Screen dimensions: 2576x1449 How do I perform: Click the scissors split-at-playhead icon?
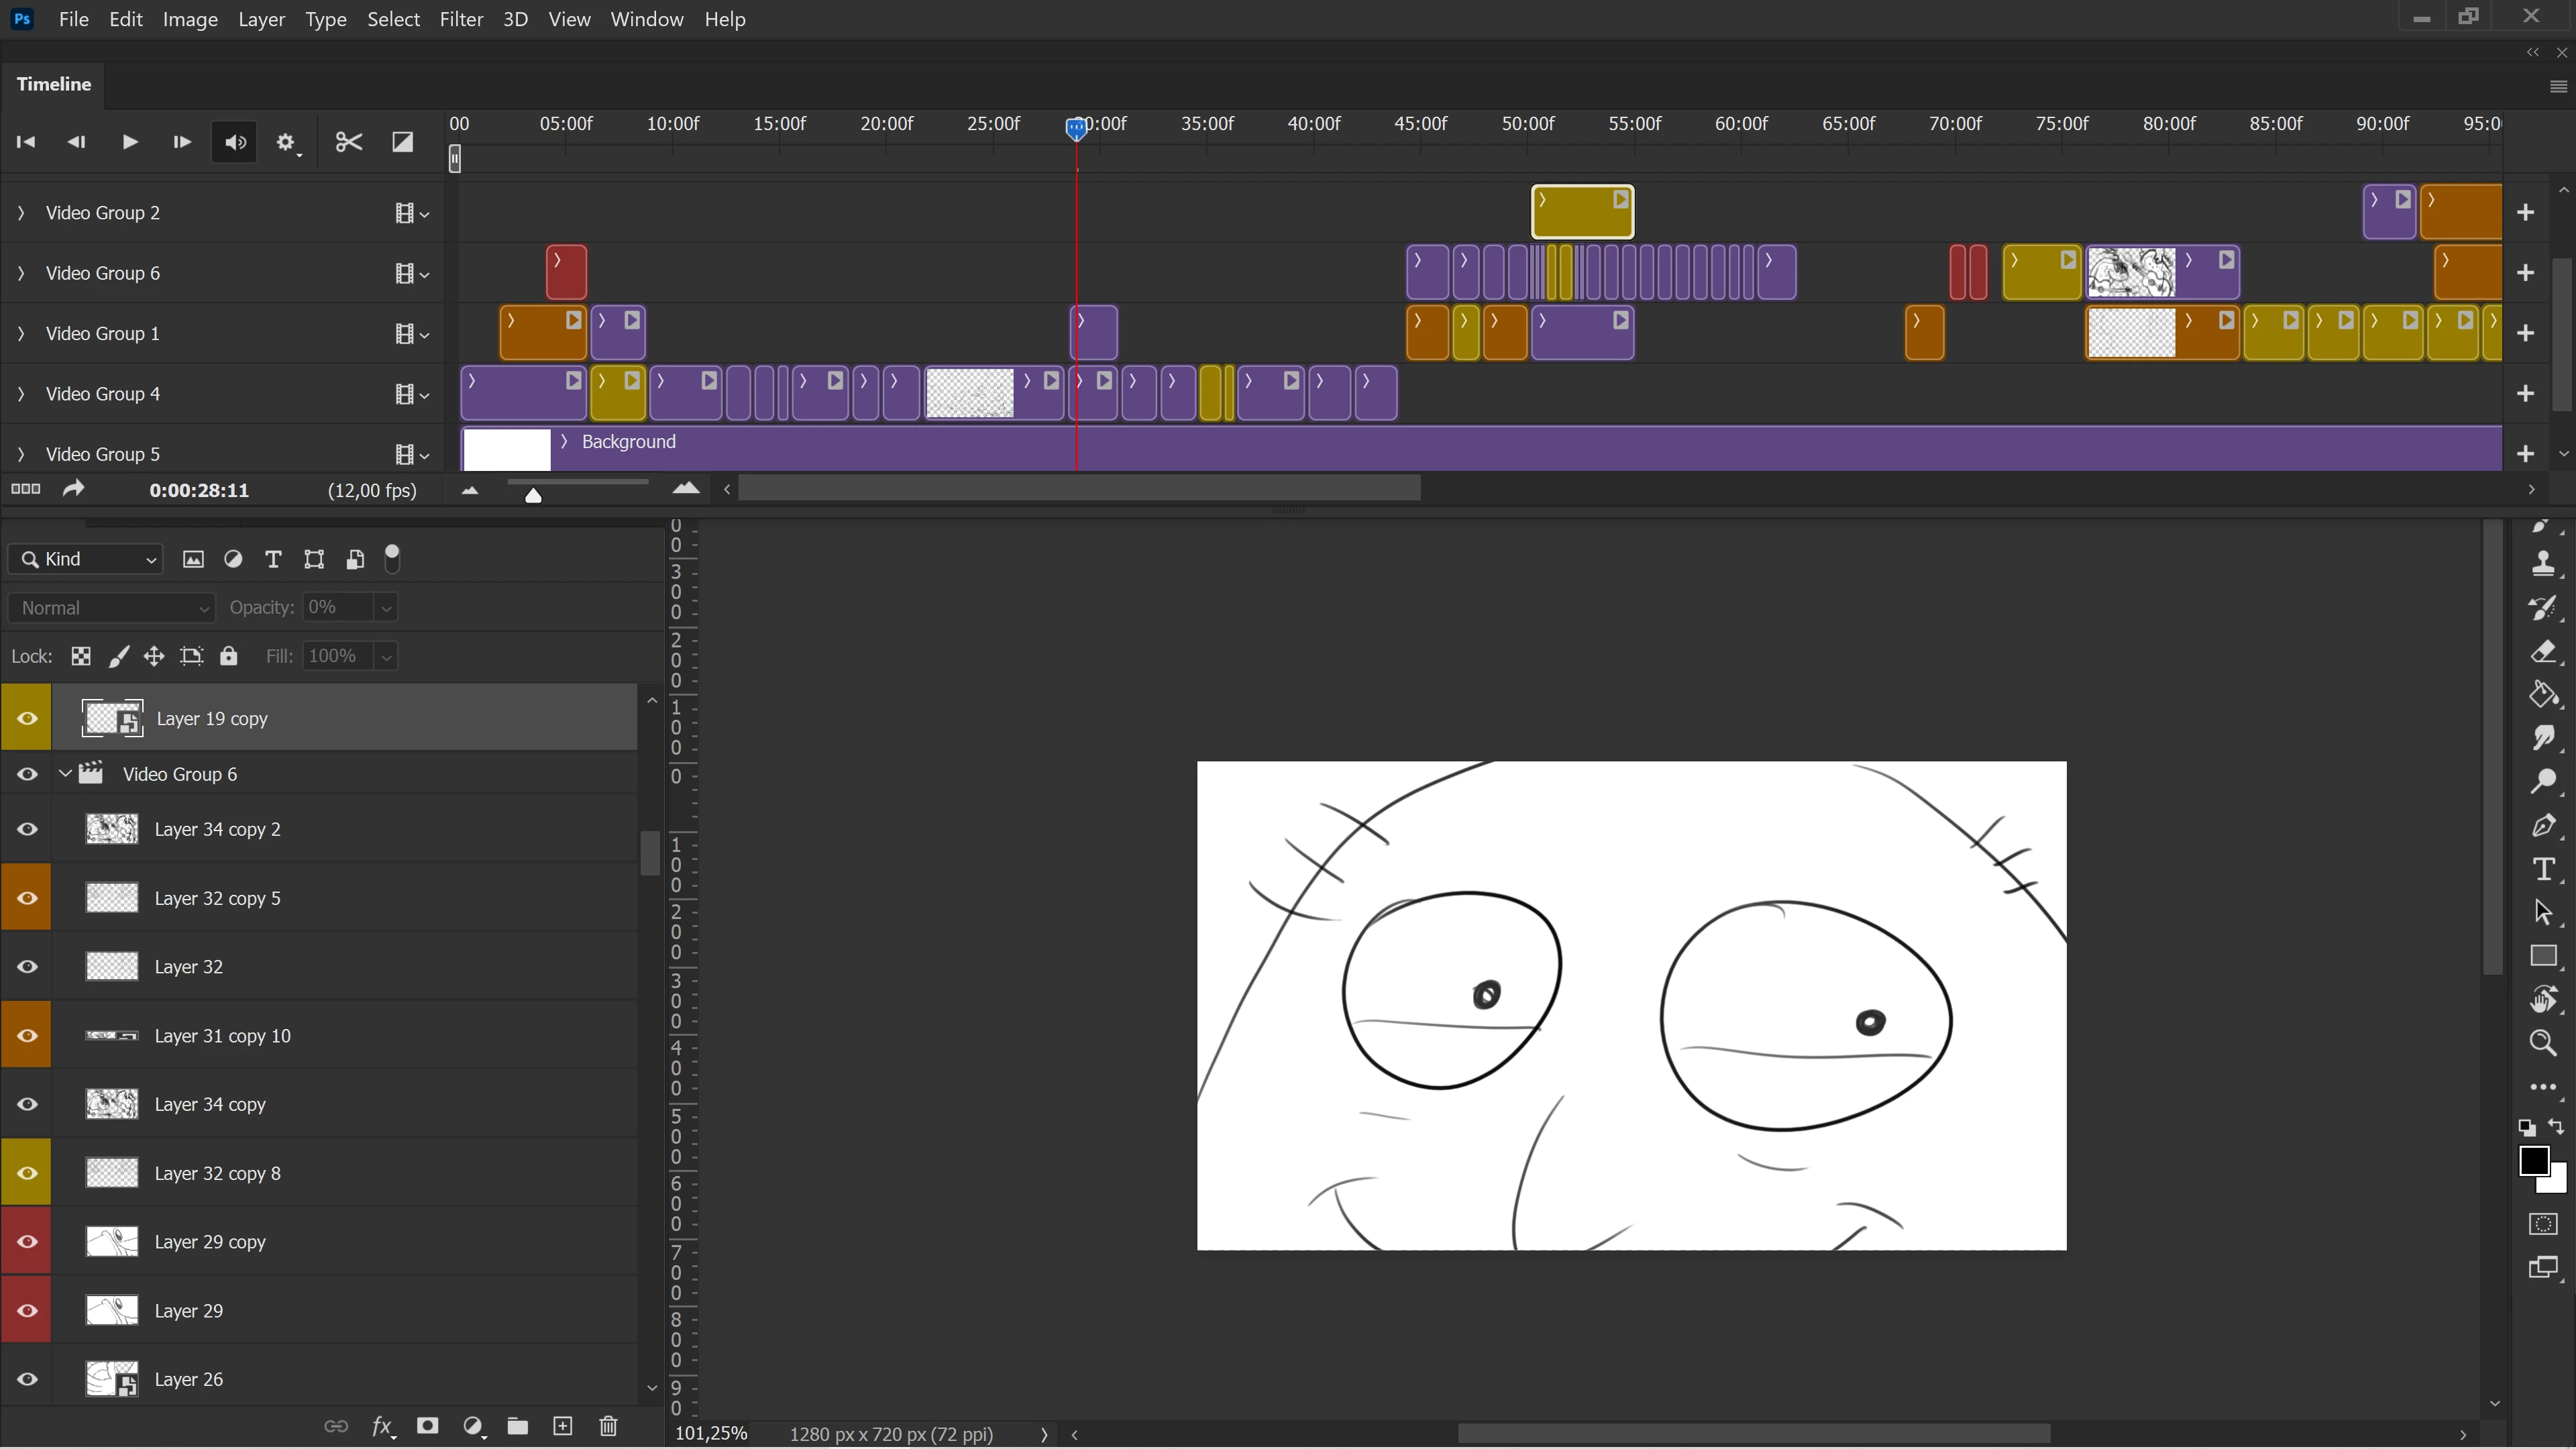[x=348, y=142]
